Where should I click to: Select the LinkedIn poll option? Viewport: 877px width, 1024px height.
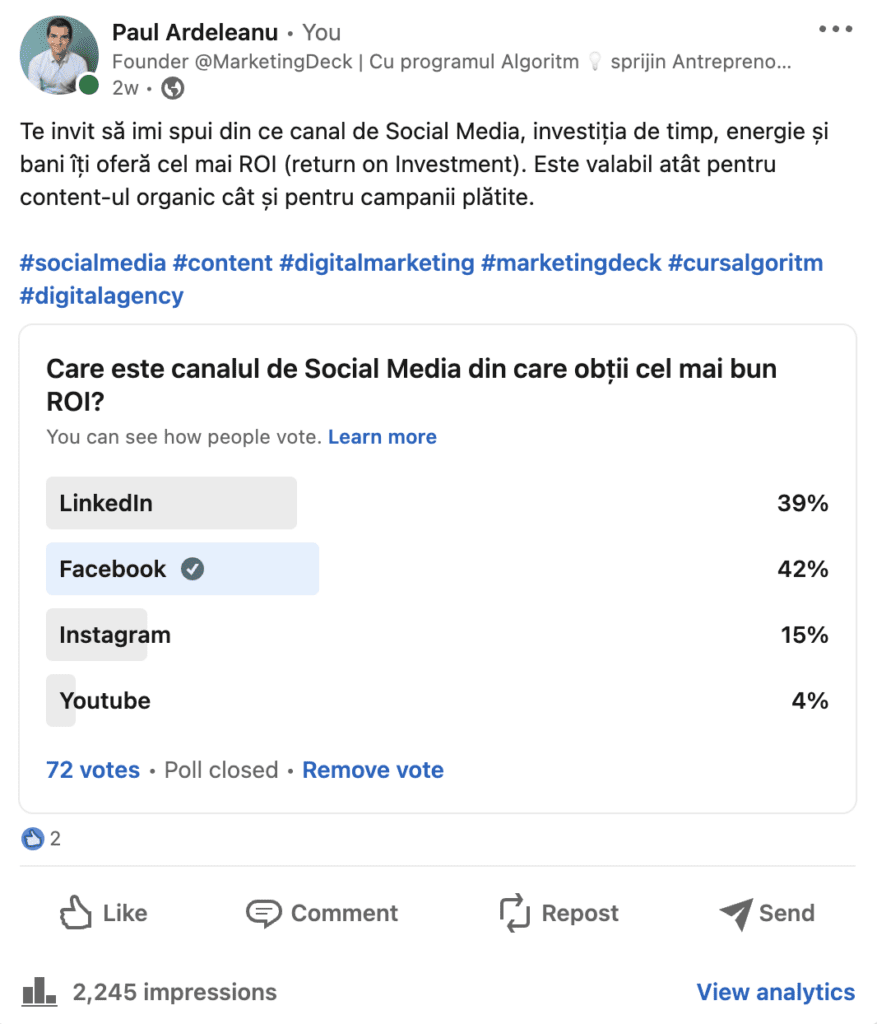point(437,503)
